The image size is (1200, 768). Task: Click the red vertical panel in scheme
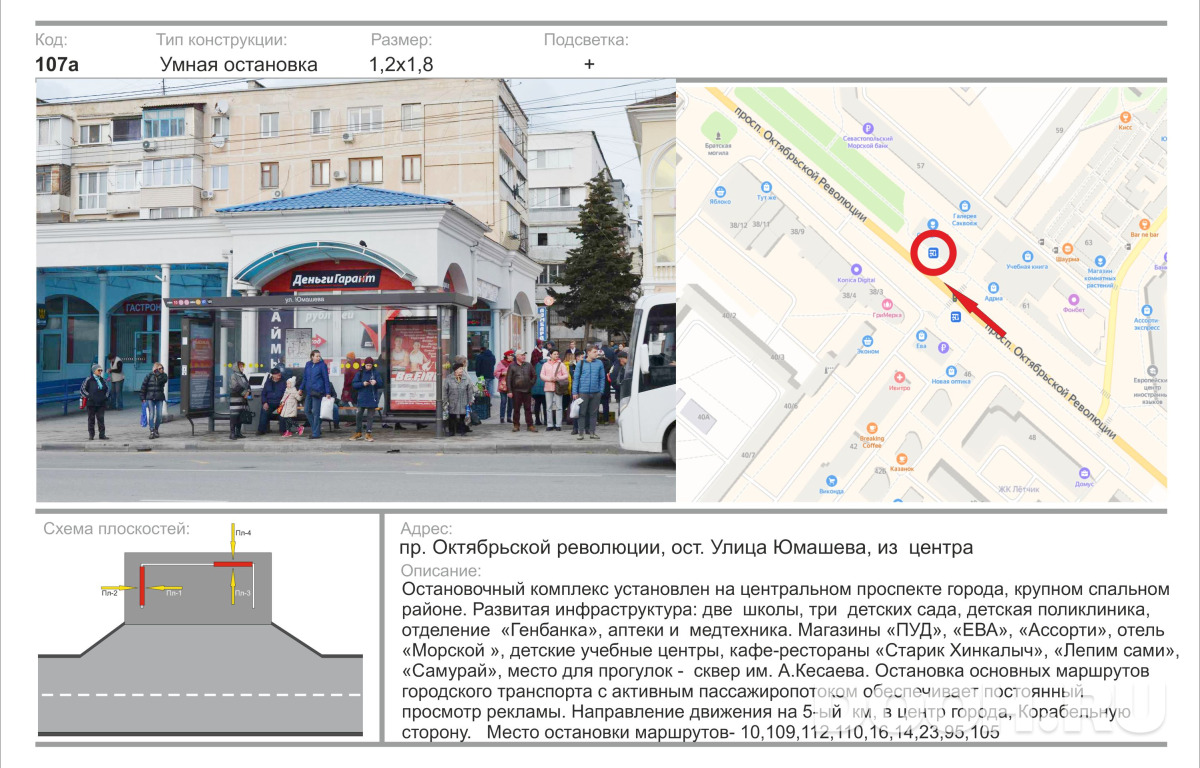pyautogui.click(x=143, y=584)
